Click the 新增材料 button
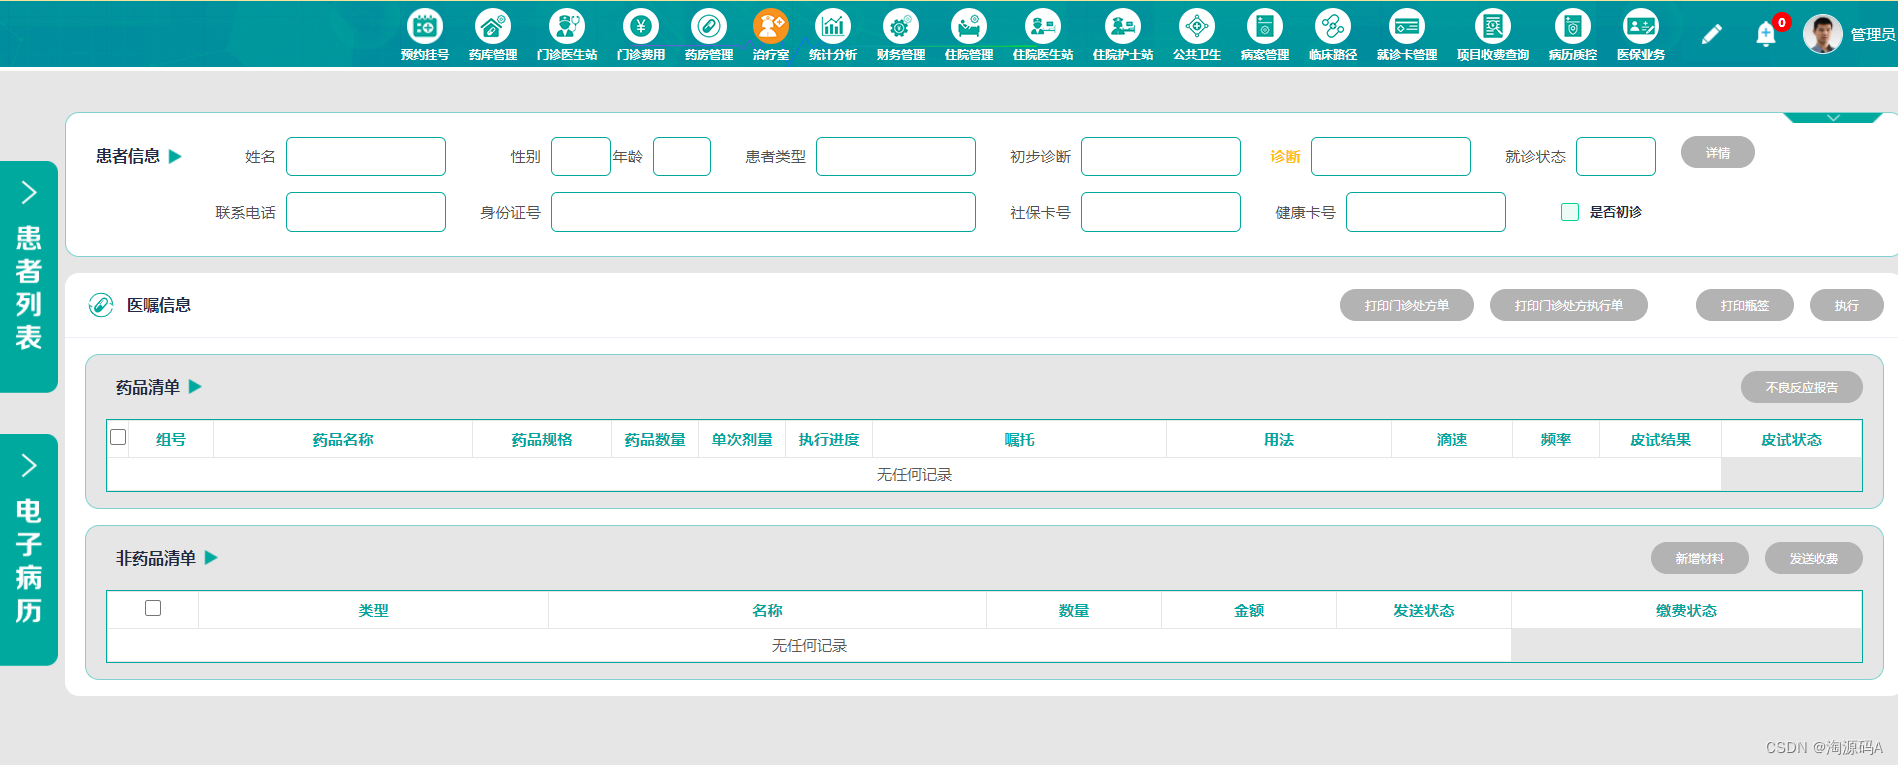 1700,558
